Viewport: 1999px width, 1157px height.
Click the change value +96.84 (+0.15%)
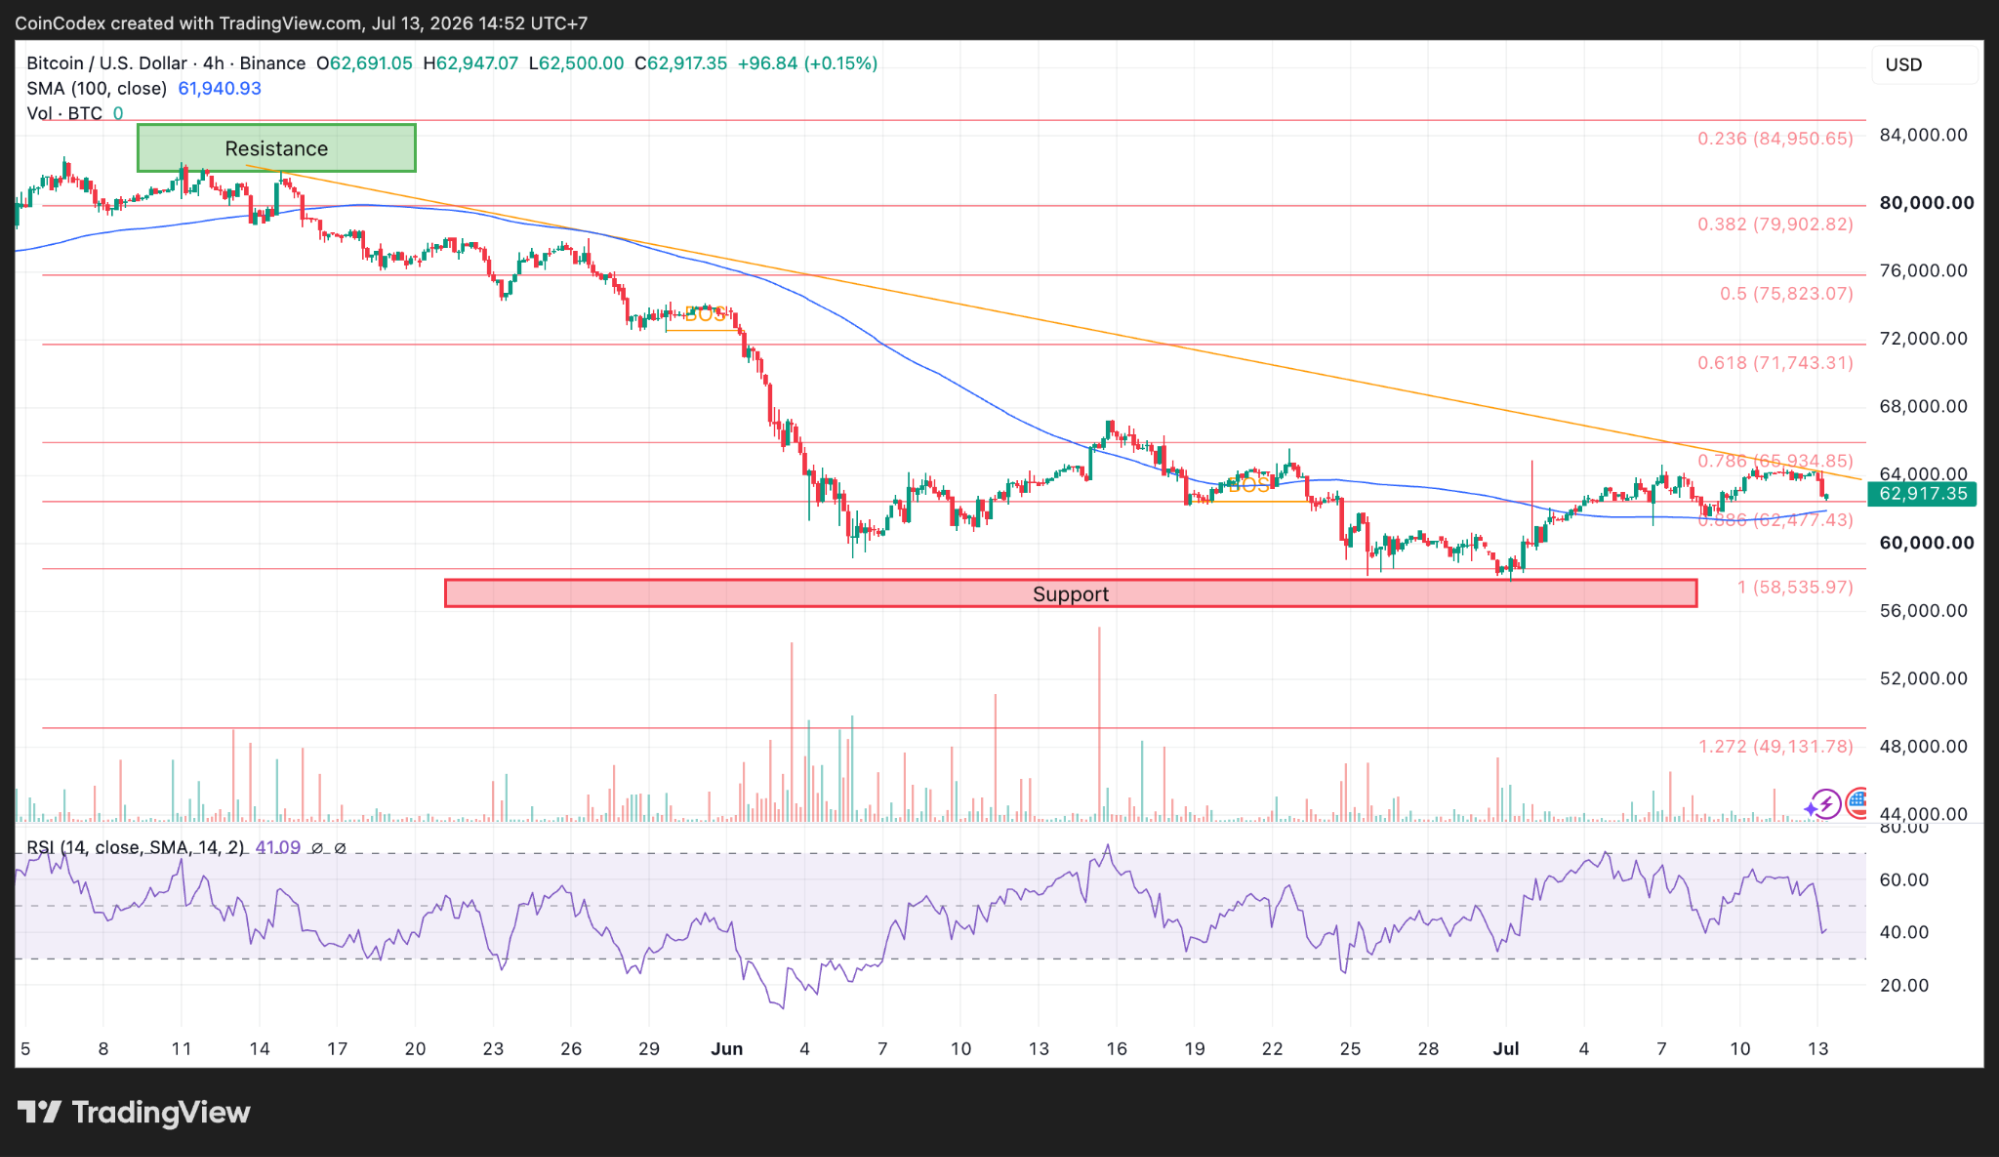808,63
